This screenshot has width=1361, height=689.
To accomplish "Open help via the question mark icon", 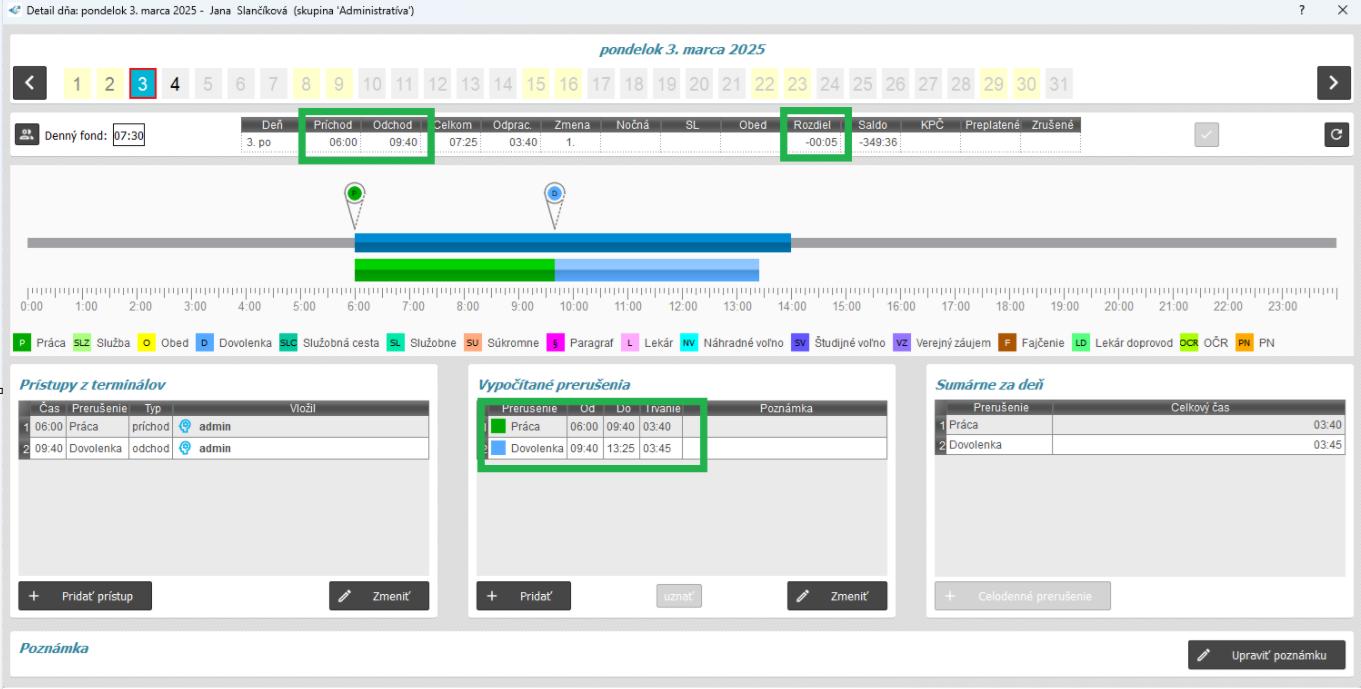I will 1302,10.
